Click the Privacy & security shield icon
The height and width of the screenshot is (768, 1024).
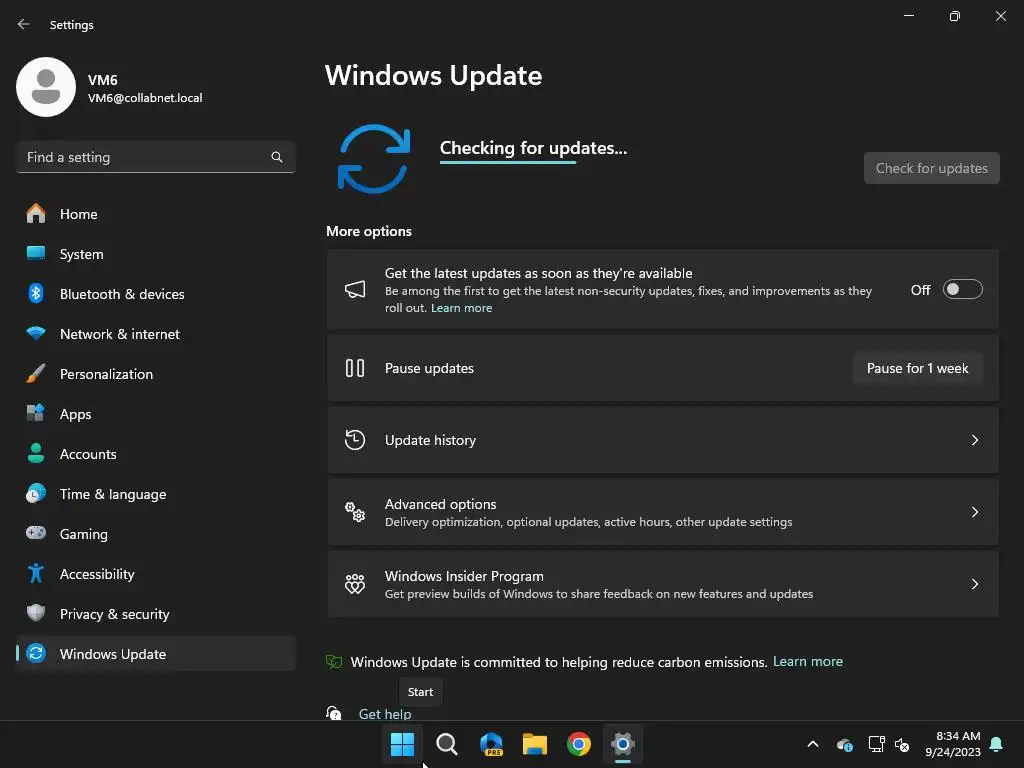point(36,613)
